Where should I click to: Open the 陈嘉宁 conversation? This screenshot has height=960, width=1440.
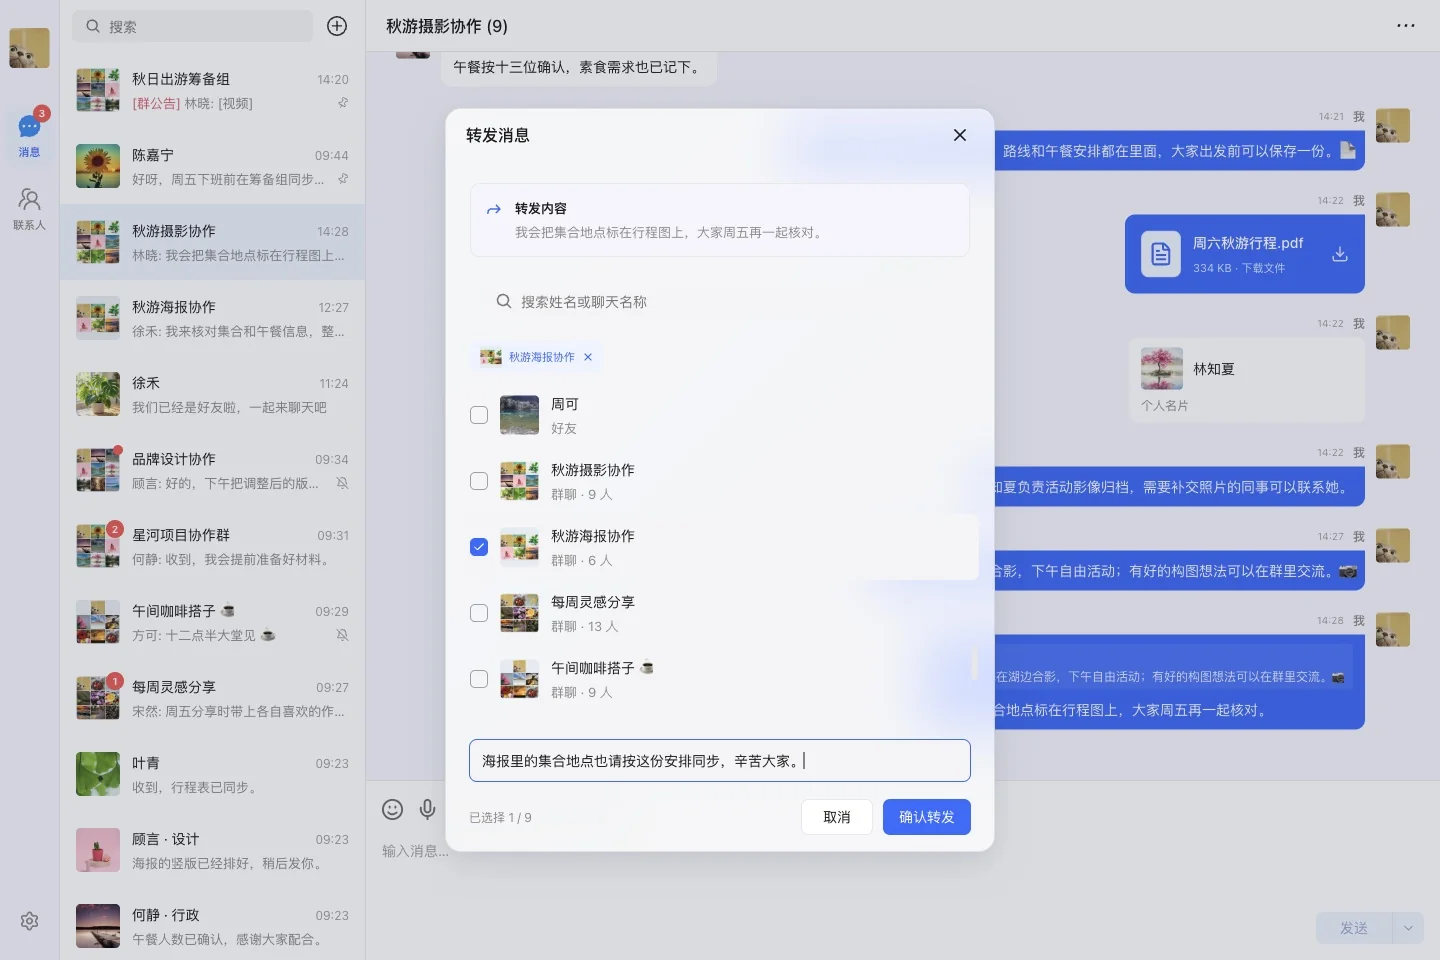[212, 166]
